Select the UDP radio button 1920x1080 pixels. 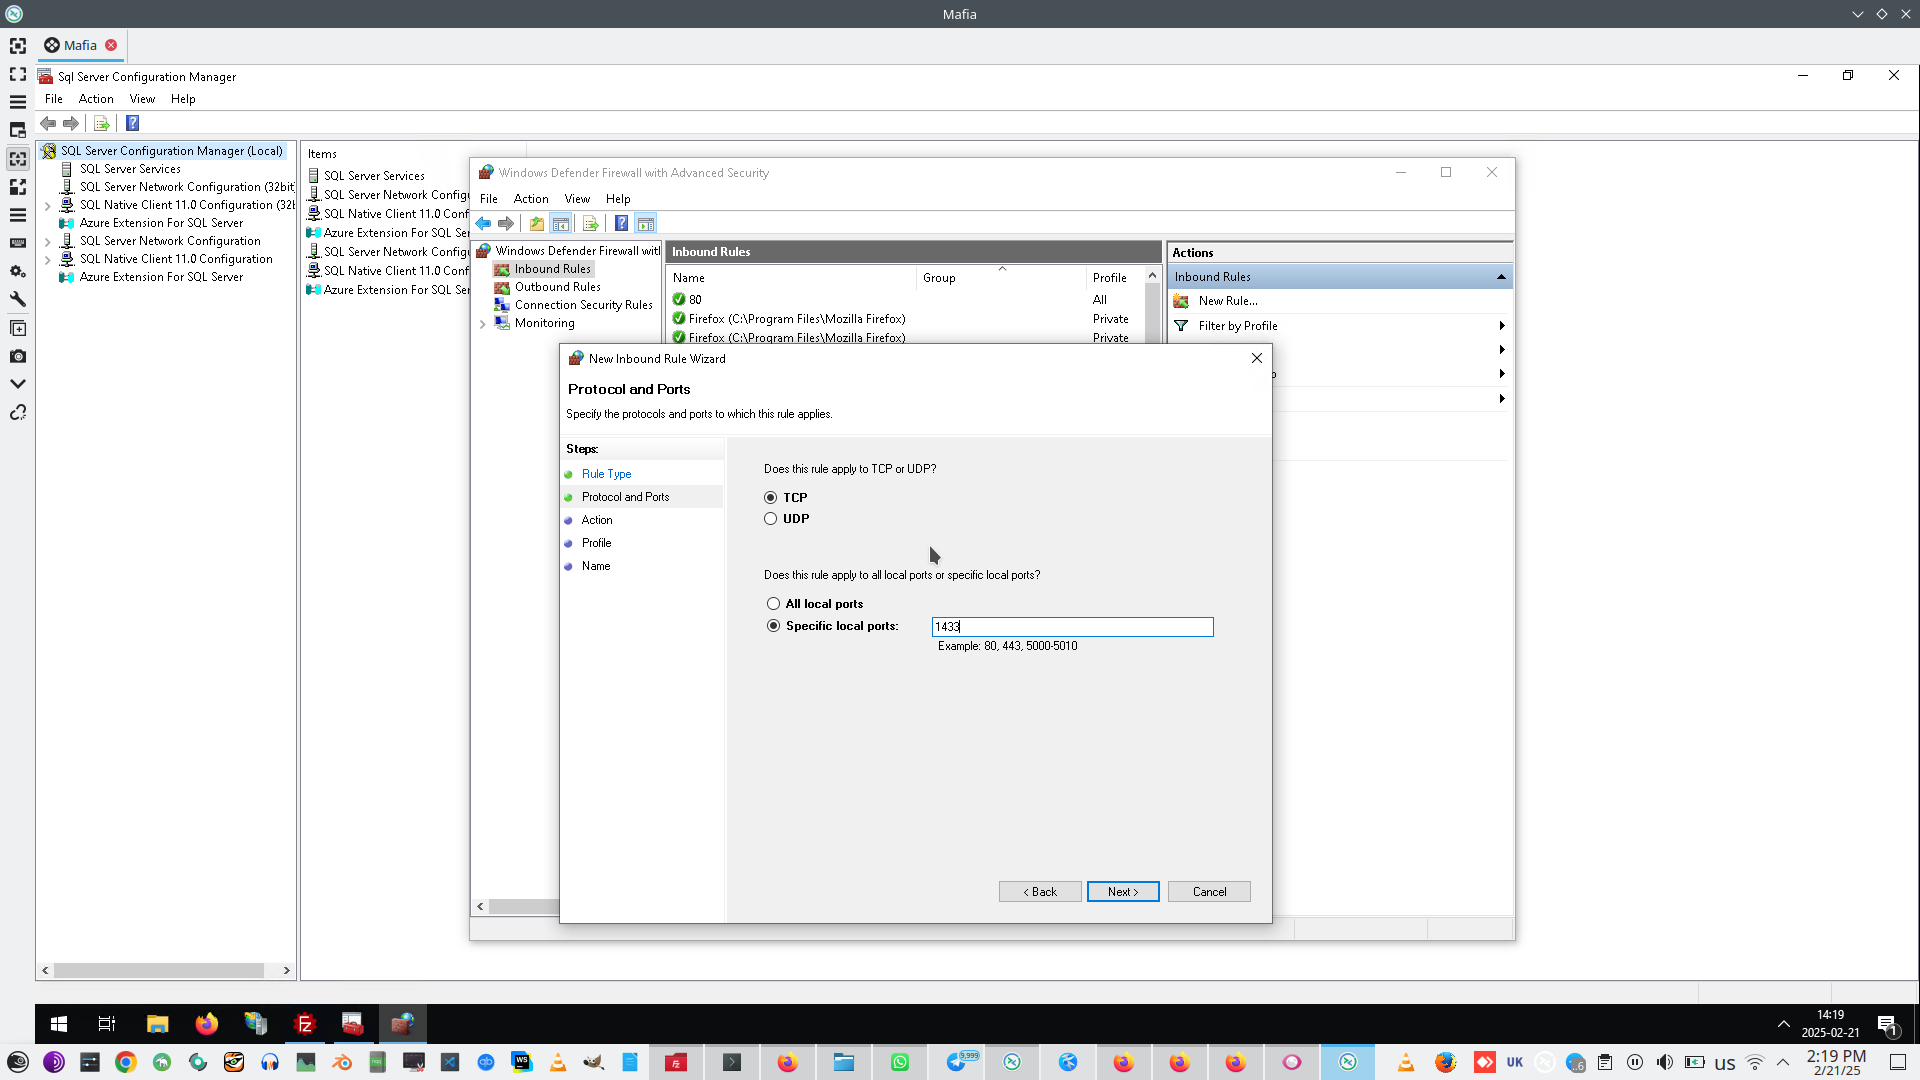pos(770,519)
